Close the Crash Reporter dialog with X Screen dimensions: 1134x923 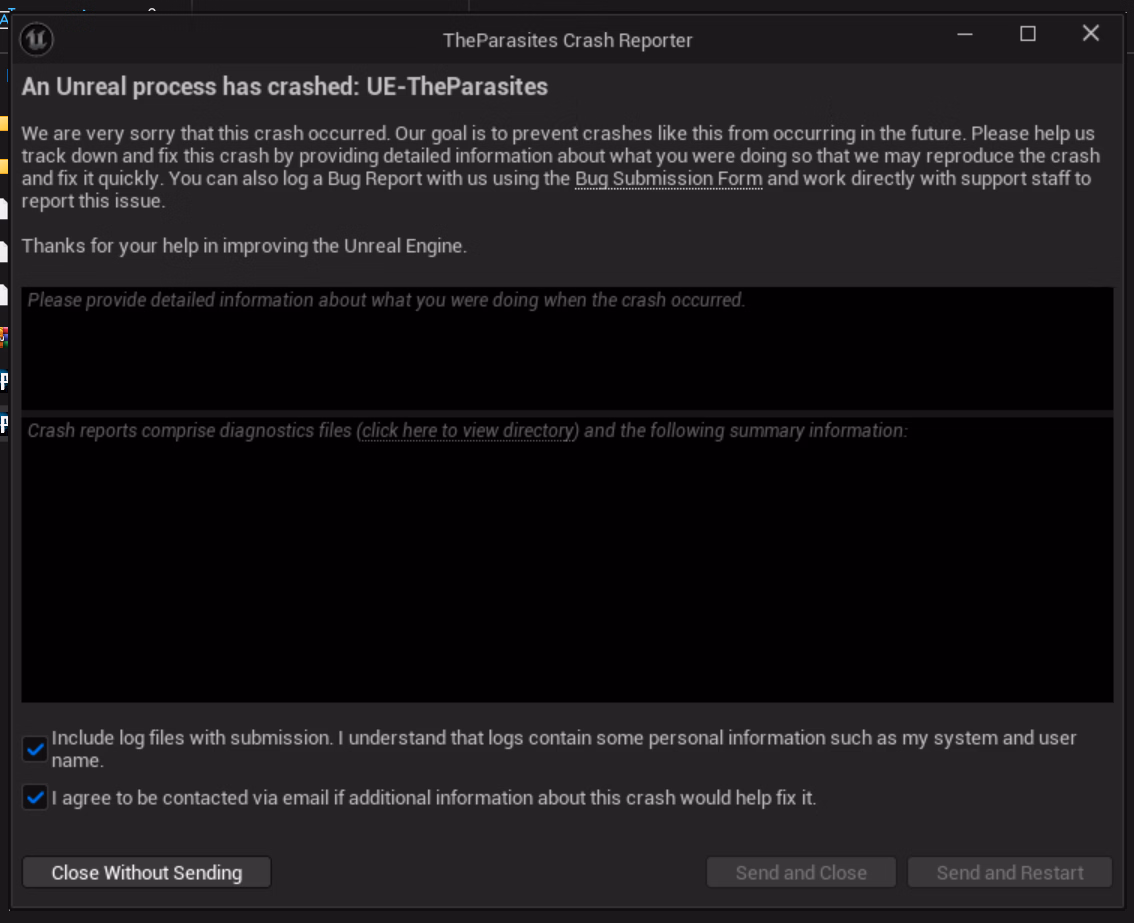1091,34
